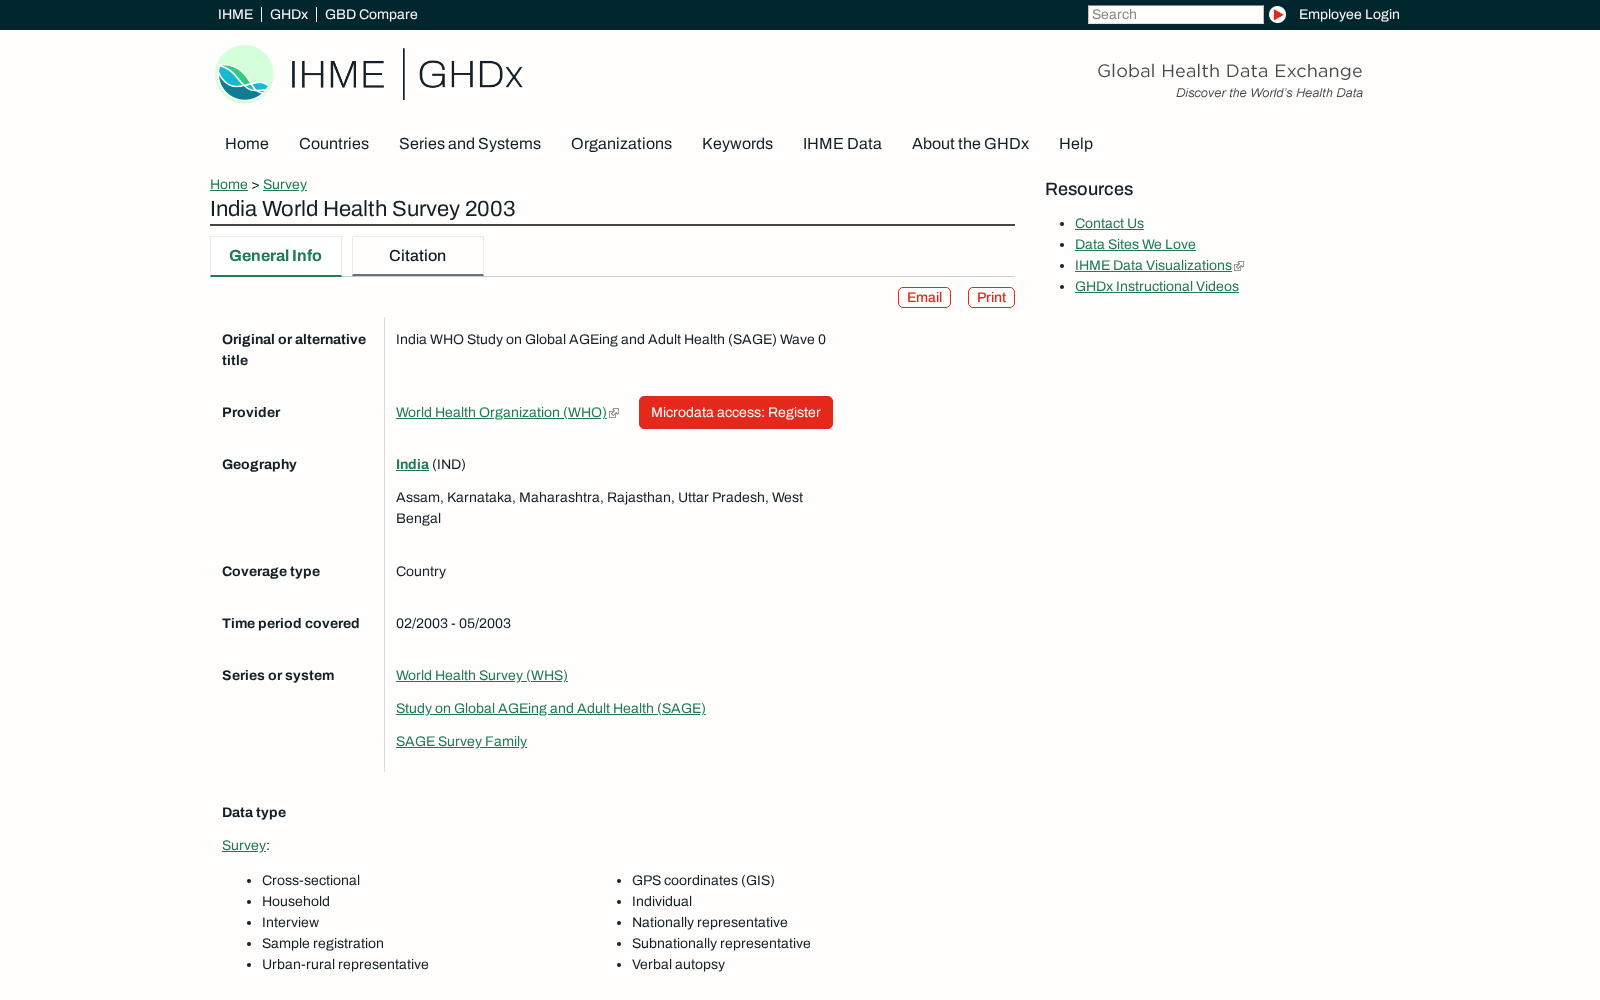Open World Health Organization (WHO) provider link
This screenshot has width=1600, height=1000.
[501, 412]
